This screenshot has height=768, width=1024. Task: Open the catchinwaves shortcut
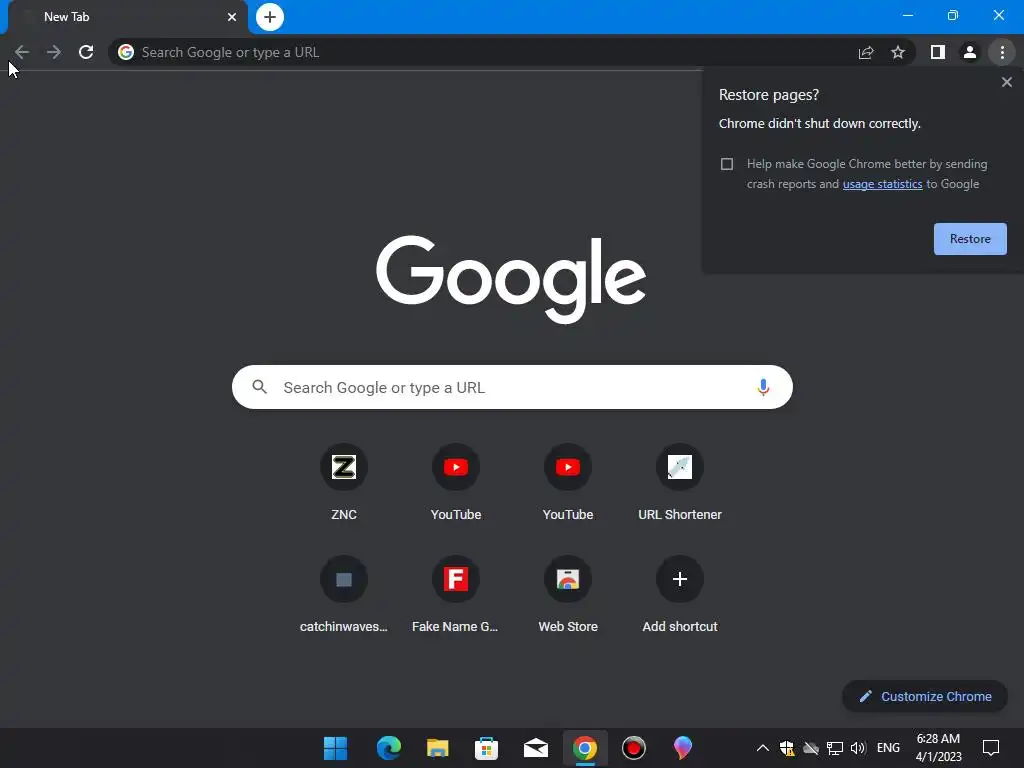[344, 595]
